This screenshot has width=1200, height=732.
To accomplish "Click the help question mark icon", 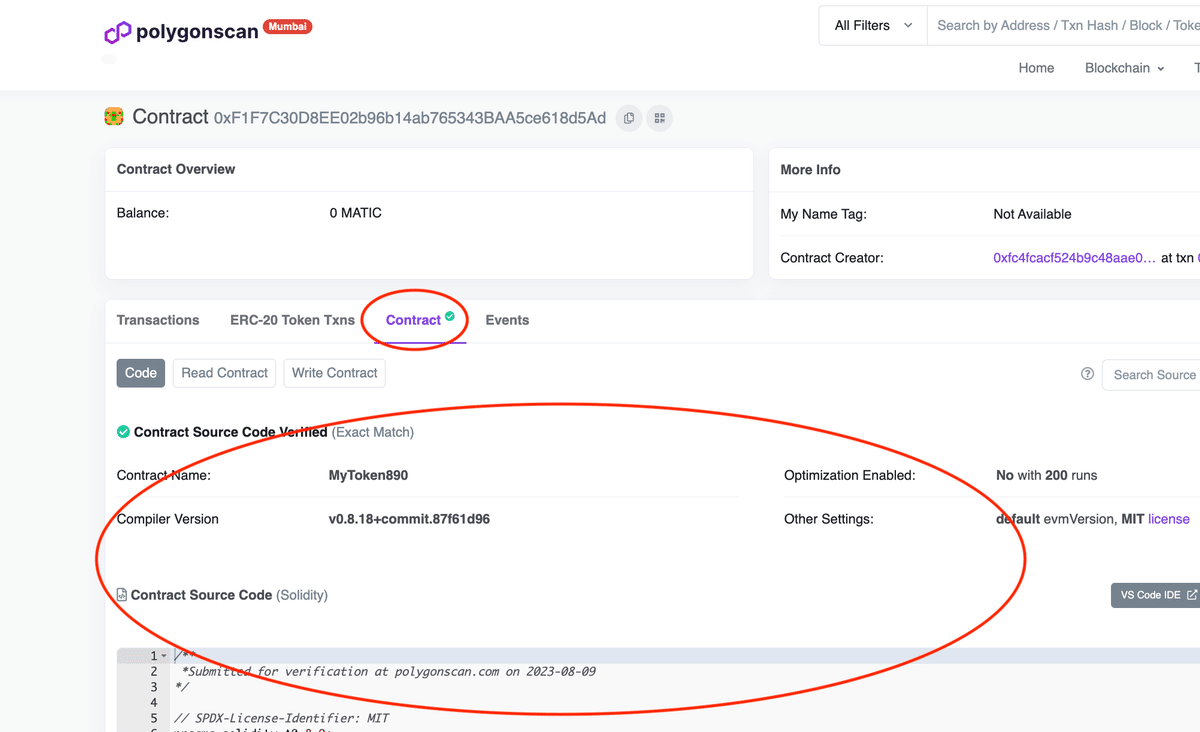I will 1087,374.
